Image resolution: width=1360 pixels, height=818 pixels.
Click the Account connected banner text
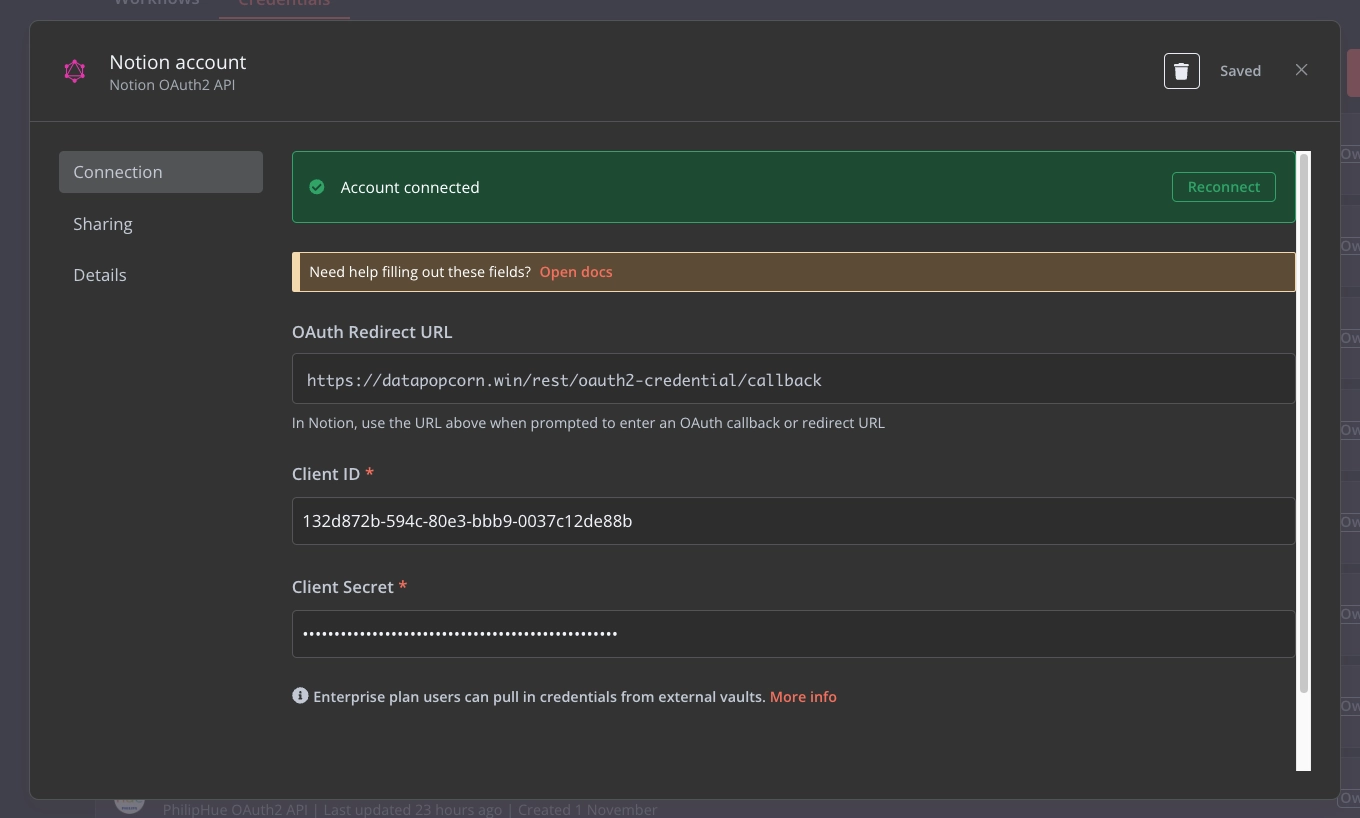pos(410,188)
